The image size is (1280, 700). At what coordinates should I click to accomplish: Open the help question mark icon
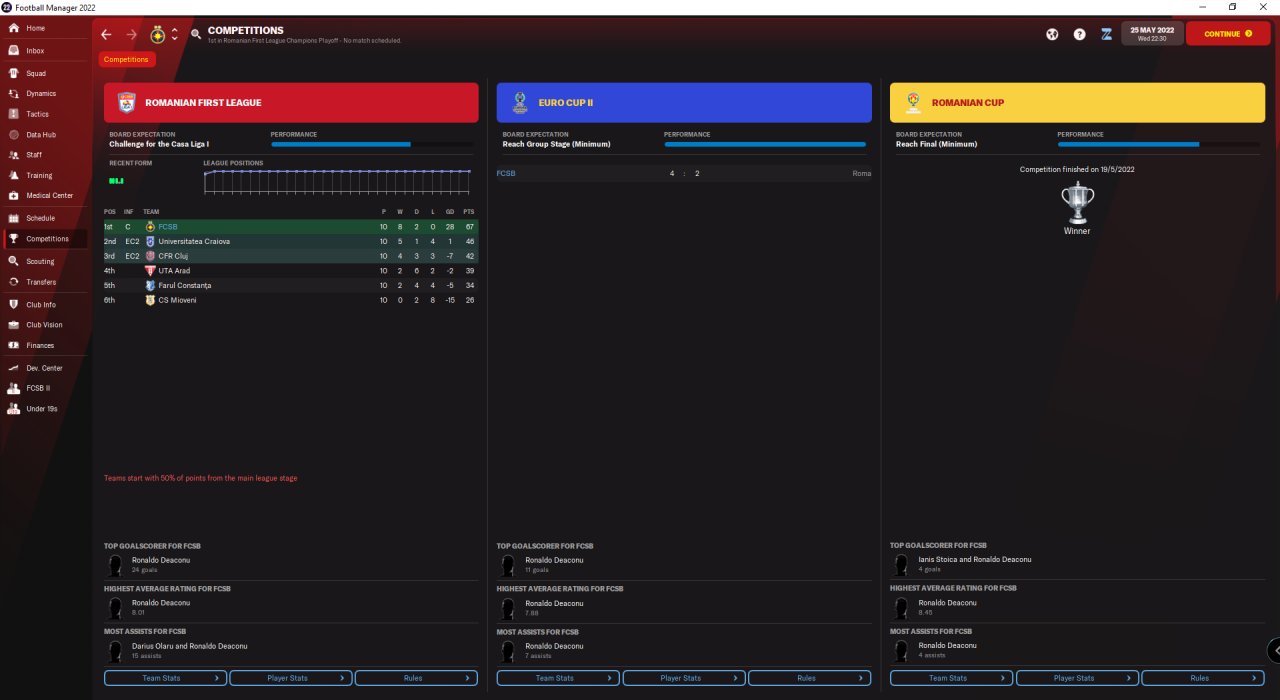click(1079, 34)
